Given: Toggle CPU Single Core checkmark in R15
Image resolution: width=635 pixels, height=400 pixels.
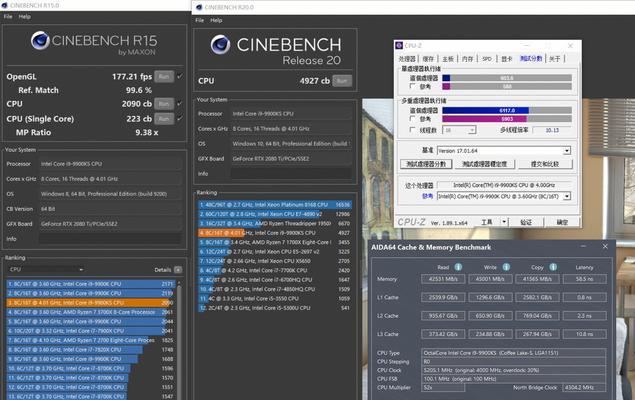Looking at the screenshot, I should tap(180, 119).
